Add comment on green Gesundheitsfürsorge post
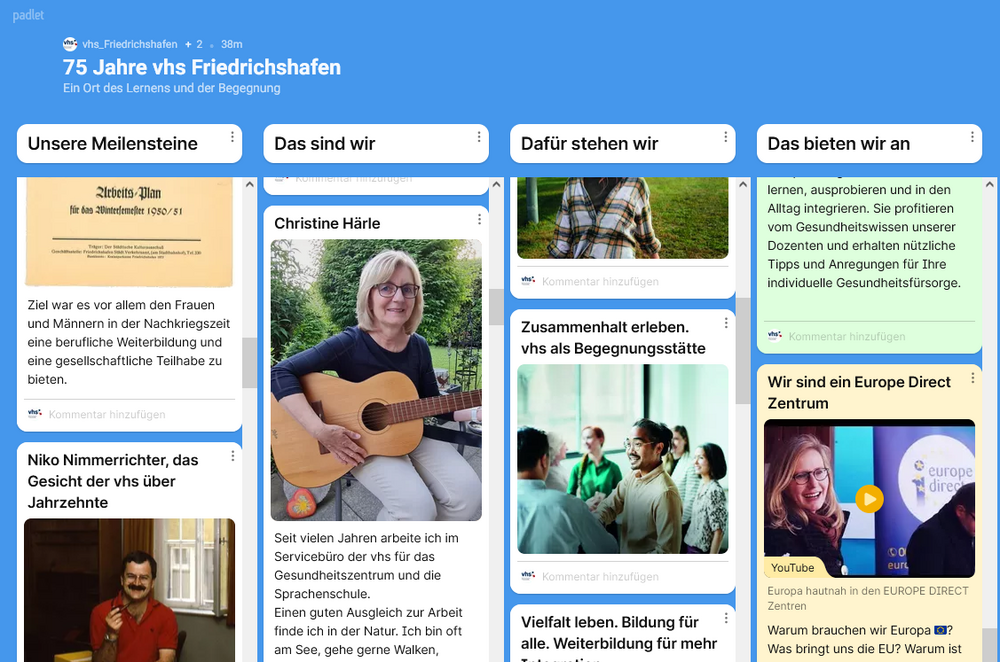Viewport: 1000px width, 662px height. click(x=847, y=336)
